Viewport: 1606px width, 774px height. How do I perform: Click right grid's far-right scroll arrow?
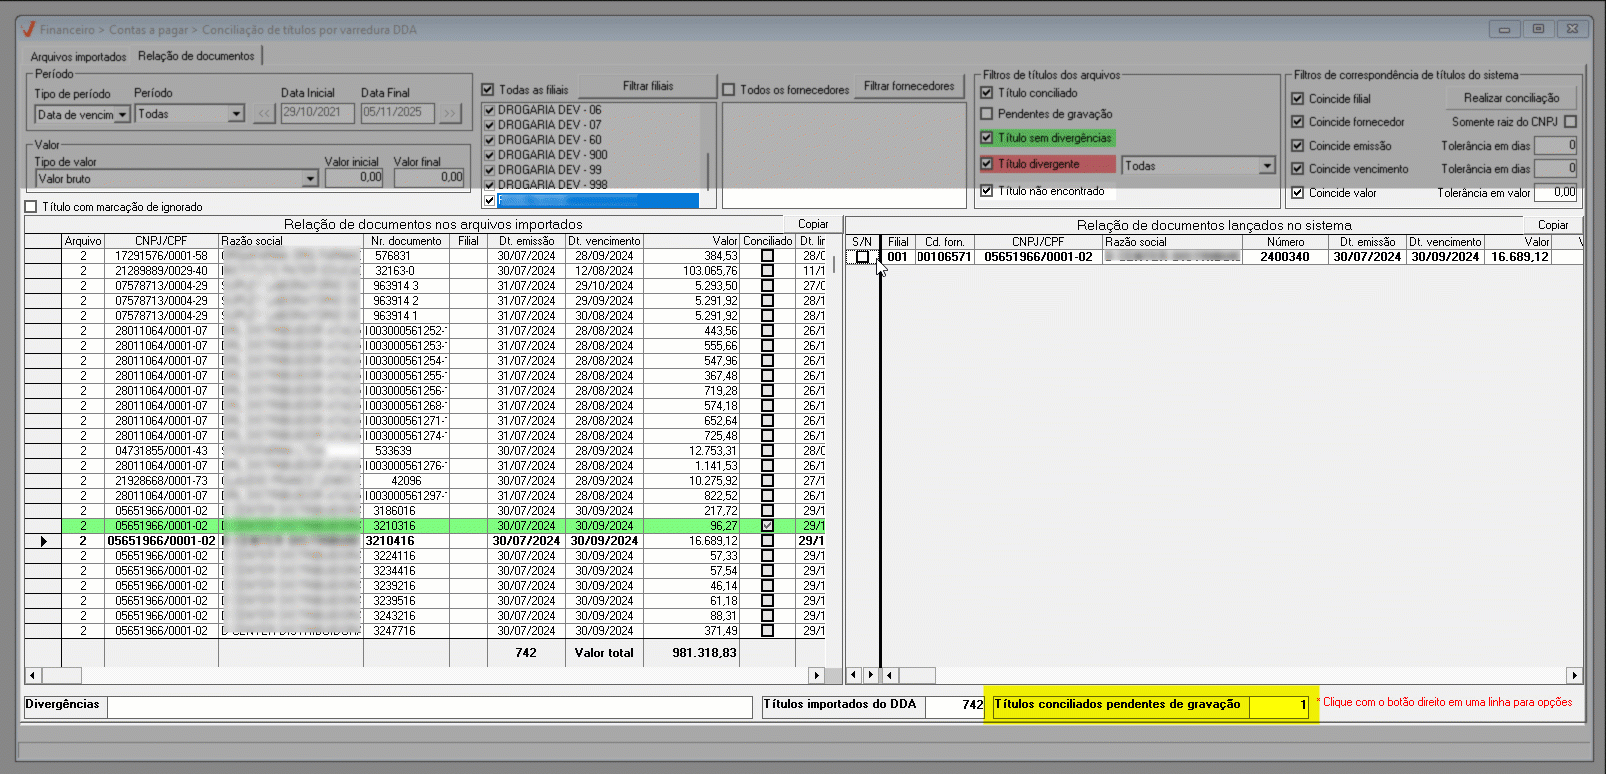click(x=1574, y=675)
